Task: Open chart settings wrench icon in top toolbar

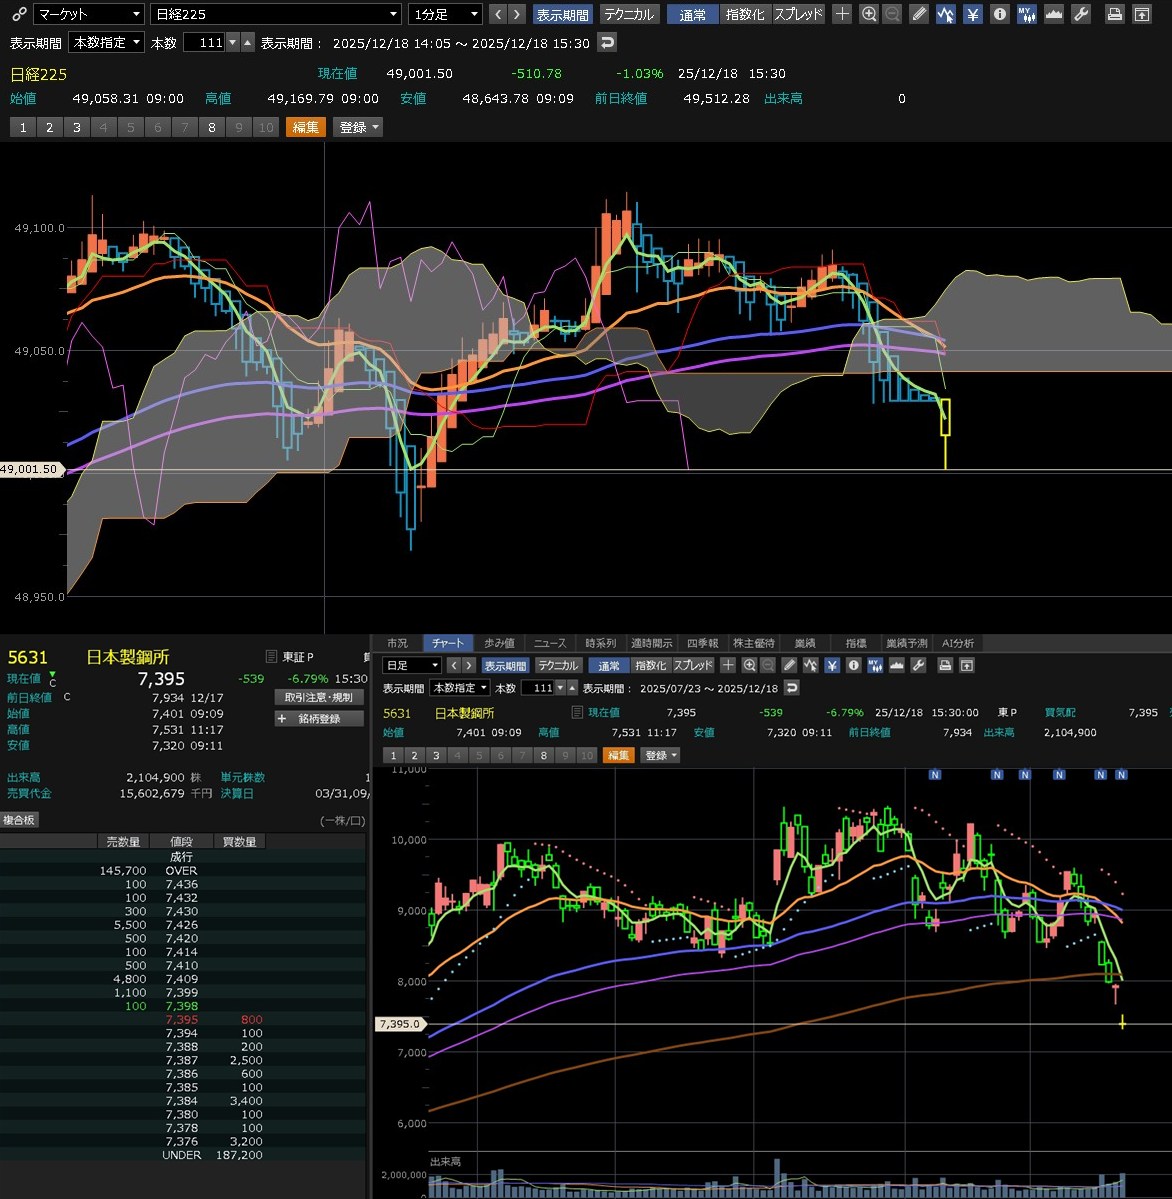Action: (x=1081, y=14)
